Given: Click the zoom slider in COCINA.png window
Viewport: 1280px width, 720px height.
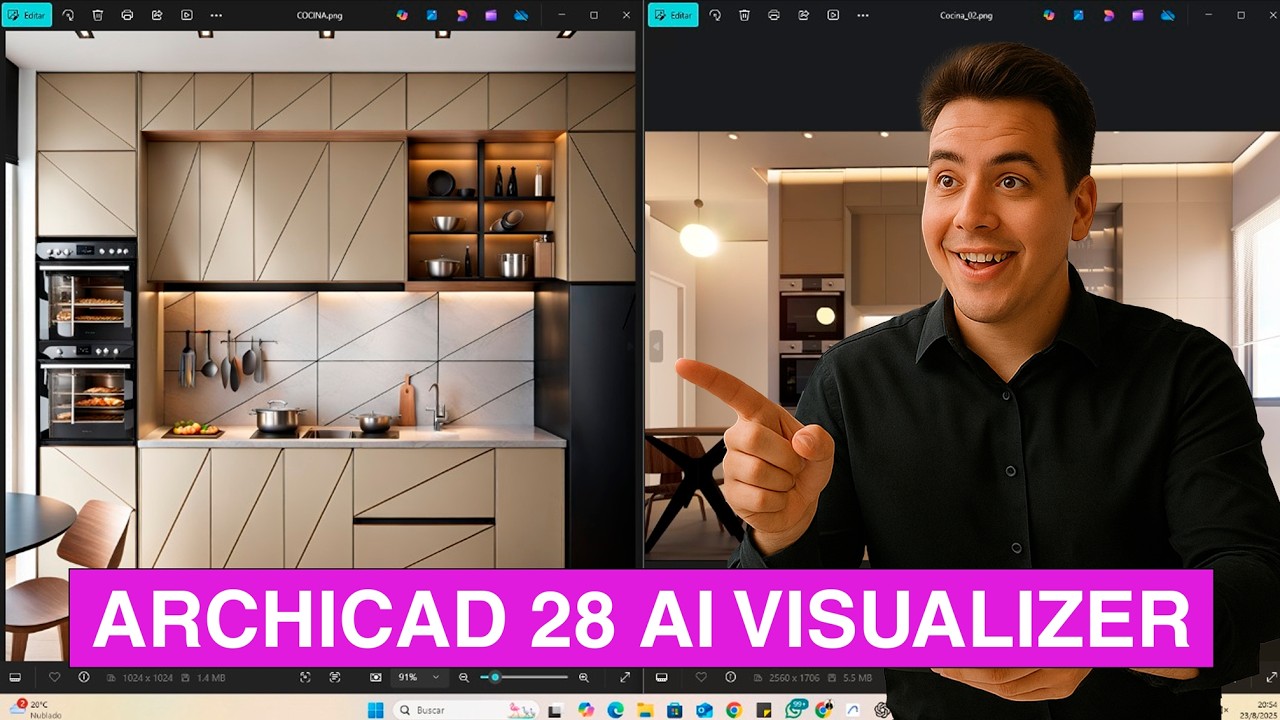Looking at the screenshot, I should tap(523, 677).
